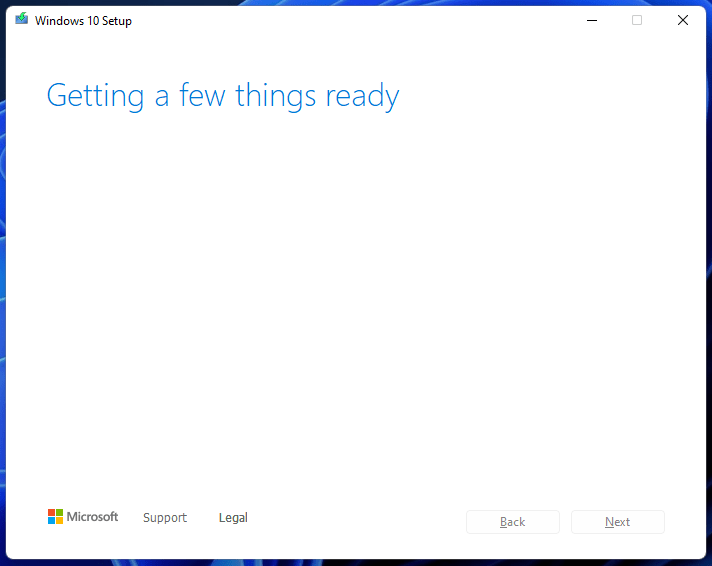Click the 'Getting a few things ready' heading
The image size is (712, 566).
tap(223, 96)
